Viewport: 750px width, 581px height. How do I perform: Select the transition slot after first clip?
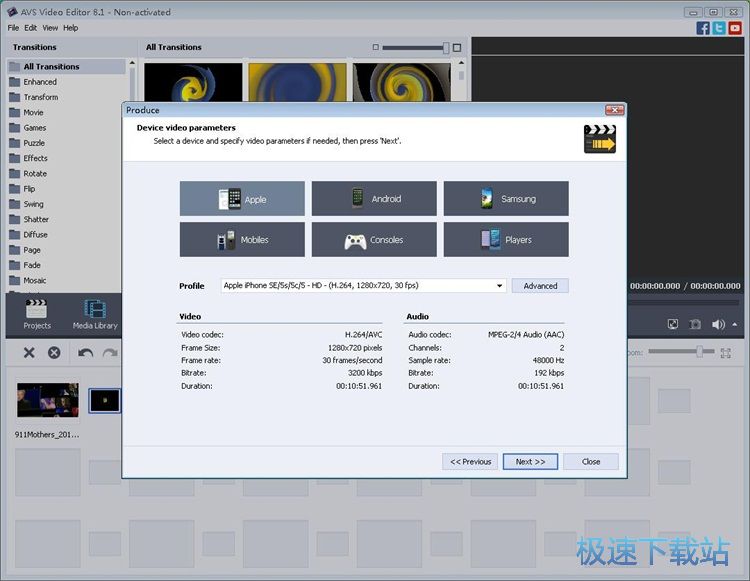[x=105, y=400]
